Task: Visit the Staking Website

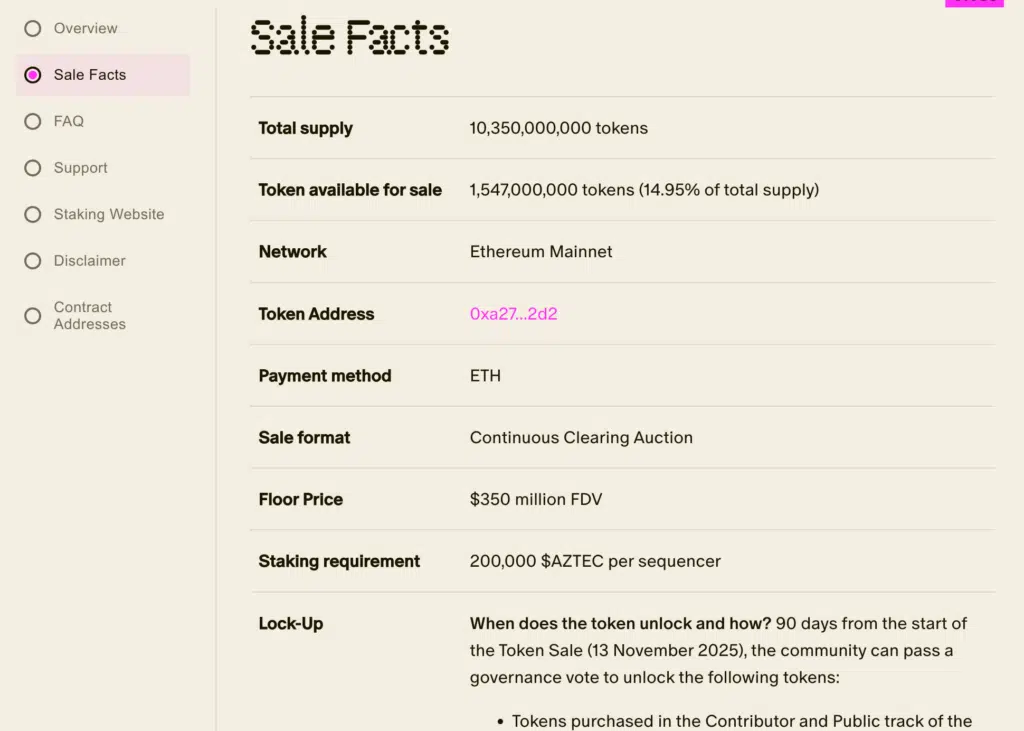Action: (109, 214)
